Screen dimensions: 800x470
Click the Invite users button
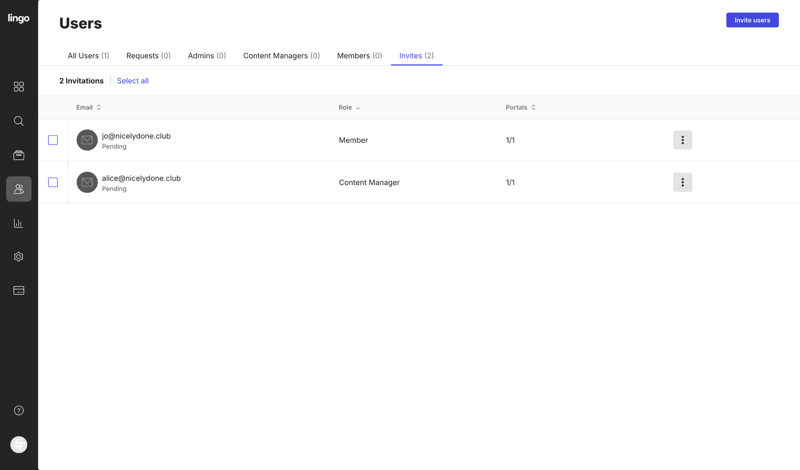[752, 20]
